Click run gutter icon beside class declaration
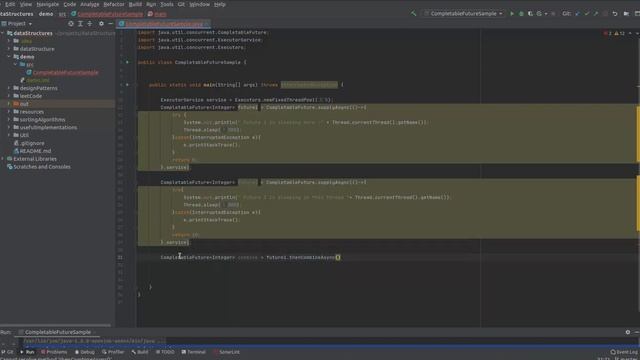640x360 pixels. (127, 62)
